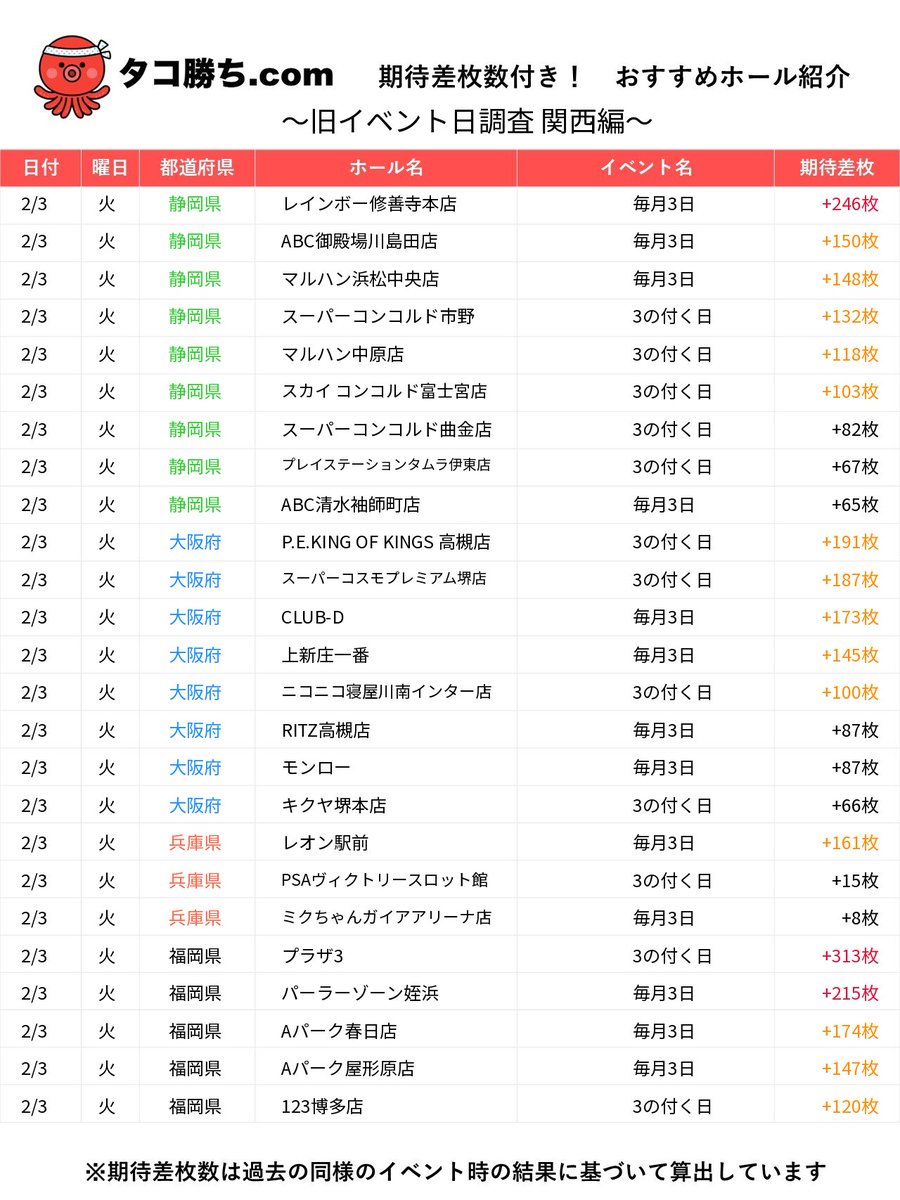Screen dimensions: 900x1200
Task: Click the 〜旧イベント日調査 関西編〜 subtitle
Action: 469,122
